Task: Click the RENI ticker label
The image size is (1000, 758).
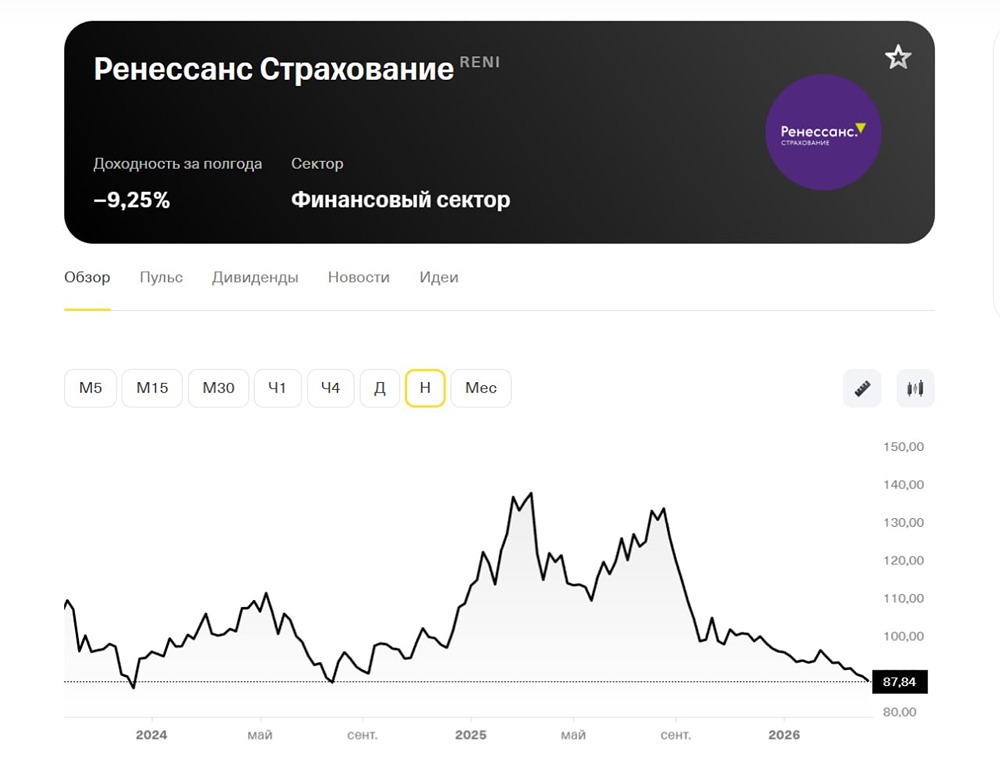Action: click(x=479, y=61)
